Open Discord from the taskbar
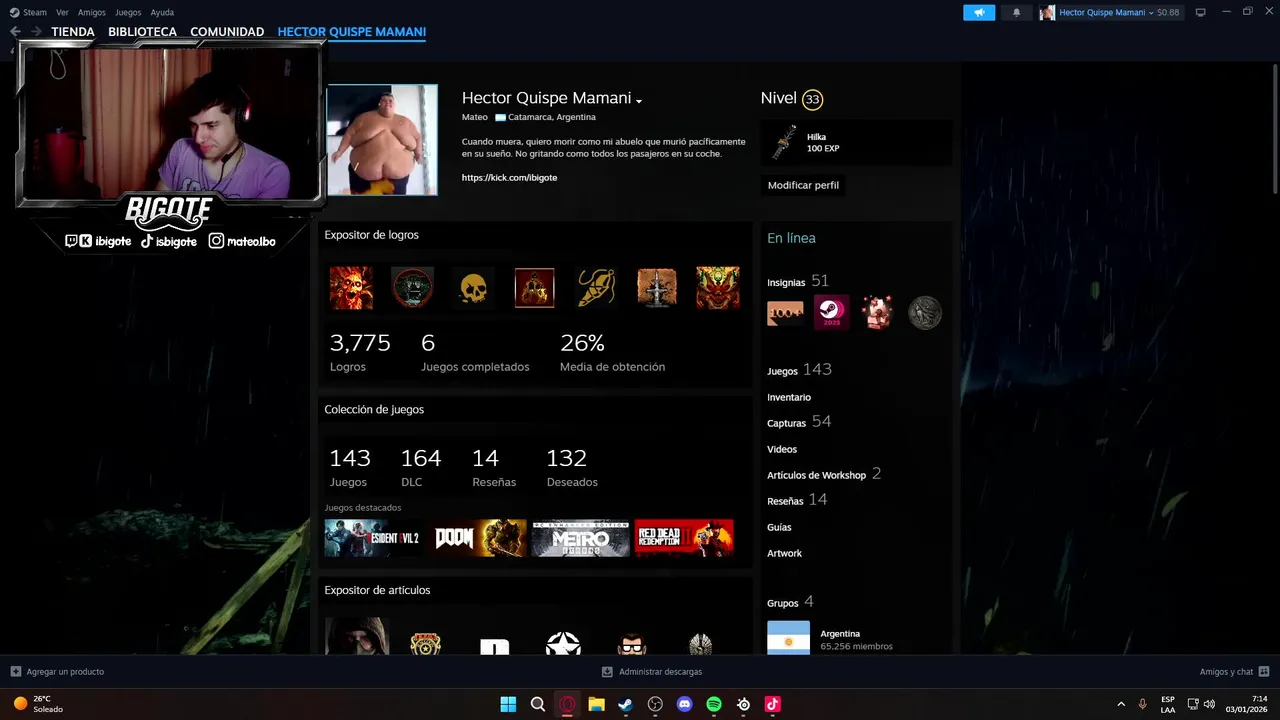The width and height of the screenshot is (1280, 720). coord(684,704)
